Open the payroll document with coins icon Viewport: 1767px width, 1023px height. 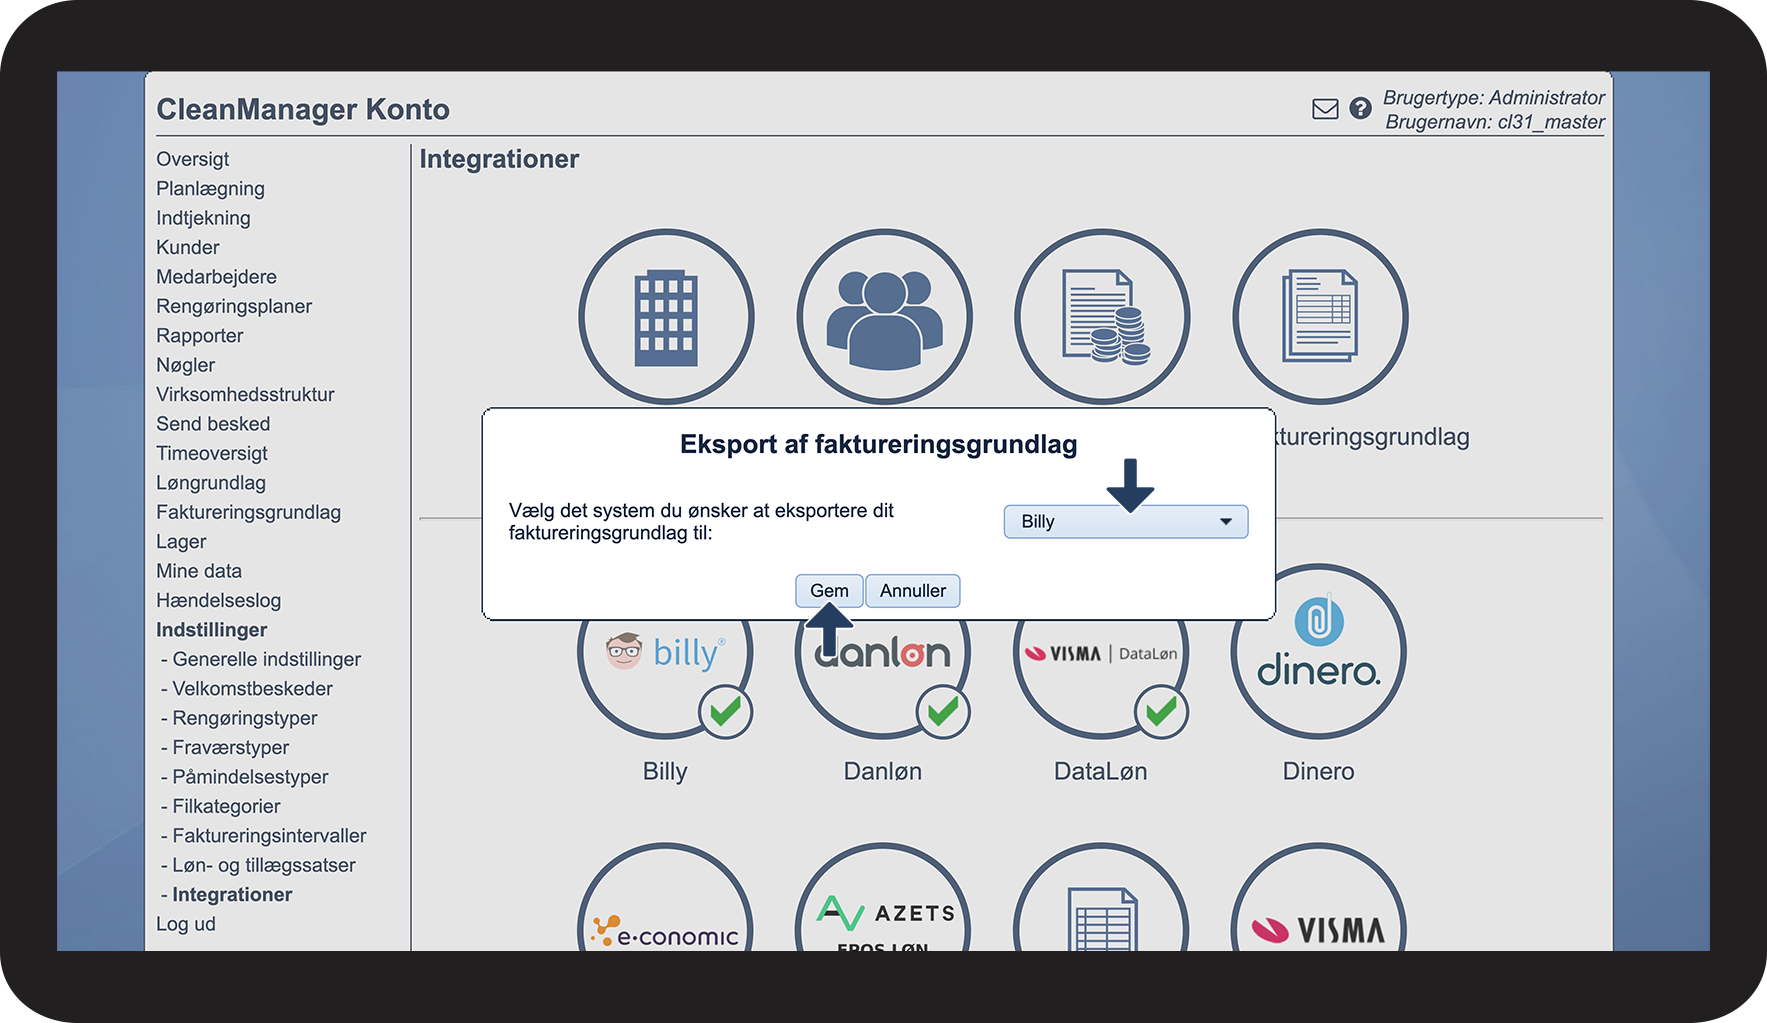pyautogui.click(x=1102, y=317)
